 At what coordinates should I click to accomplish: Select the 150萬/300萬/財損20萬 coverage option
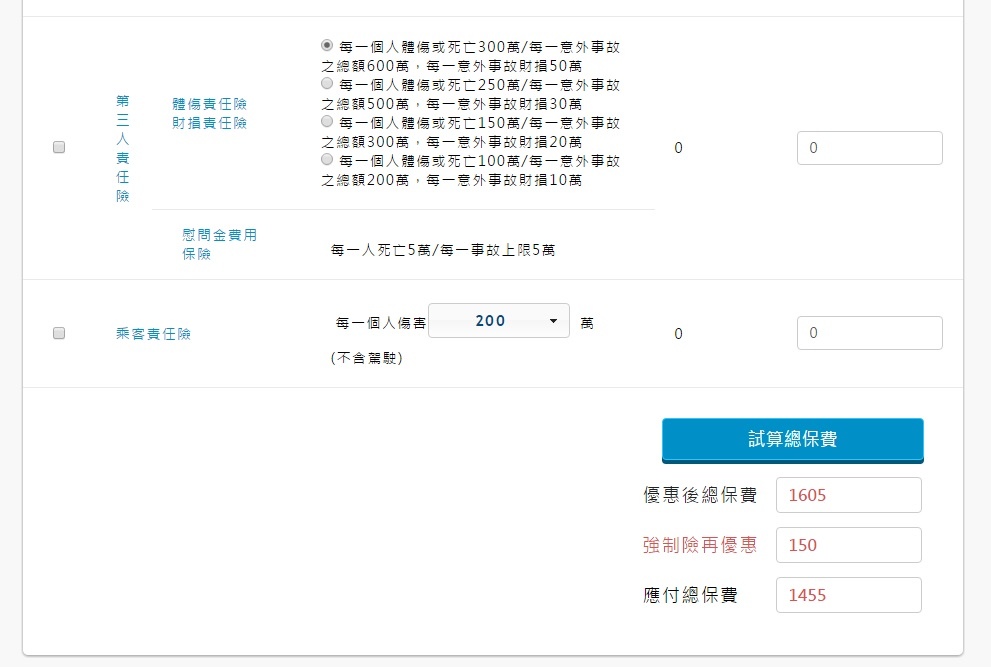point(327,121)
